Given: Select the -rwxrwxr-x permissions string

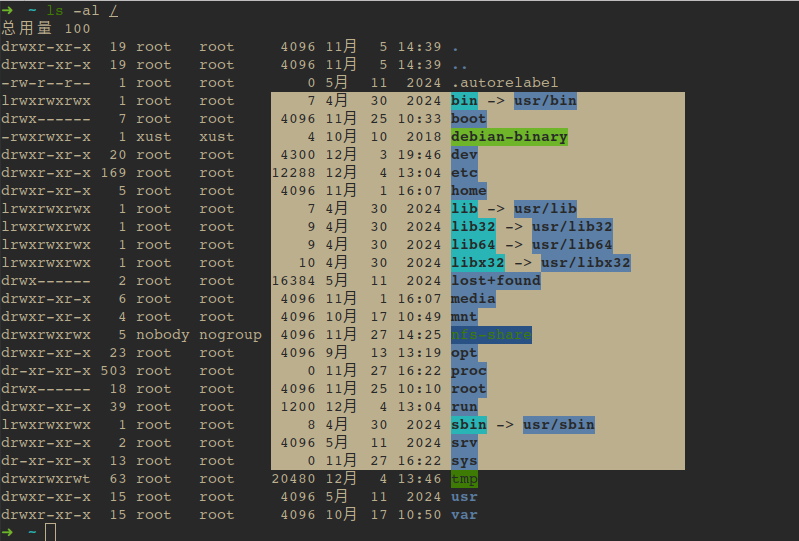Looking at the screenshot, I should coord(46,137).
